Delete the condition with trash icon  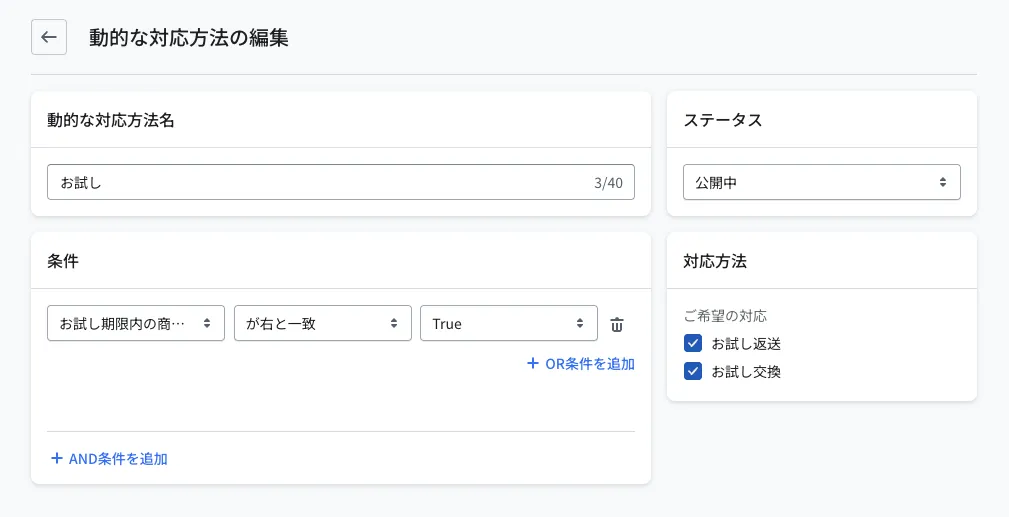pos(616,324)
